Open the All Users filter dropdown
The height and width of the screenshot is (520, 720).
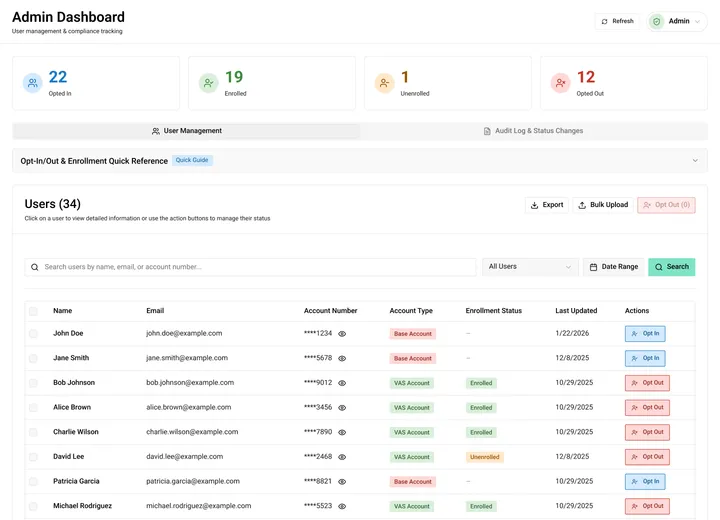point(529,267)
